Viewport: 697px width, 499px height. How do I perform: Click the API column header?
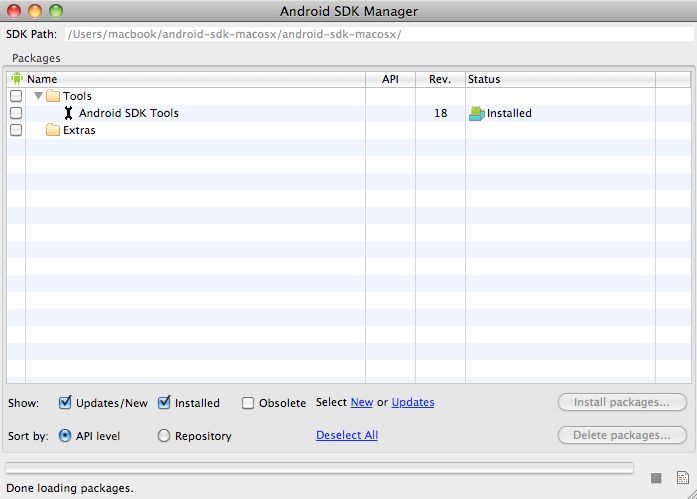[x=390, y=79]
